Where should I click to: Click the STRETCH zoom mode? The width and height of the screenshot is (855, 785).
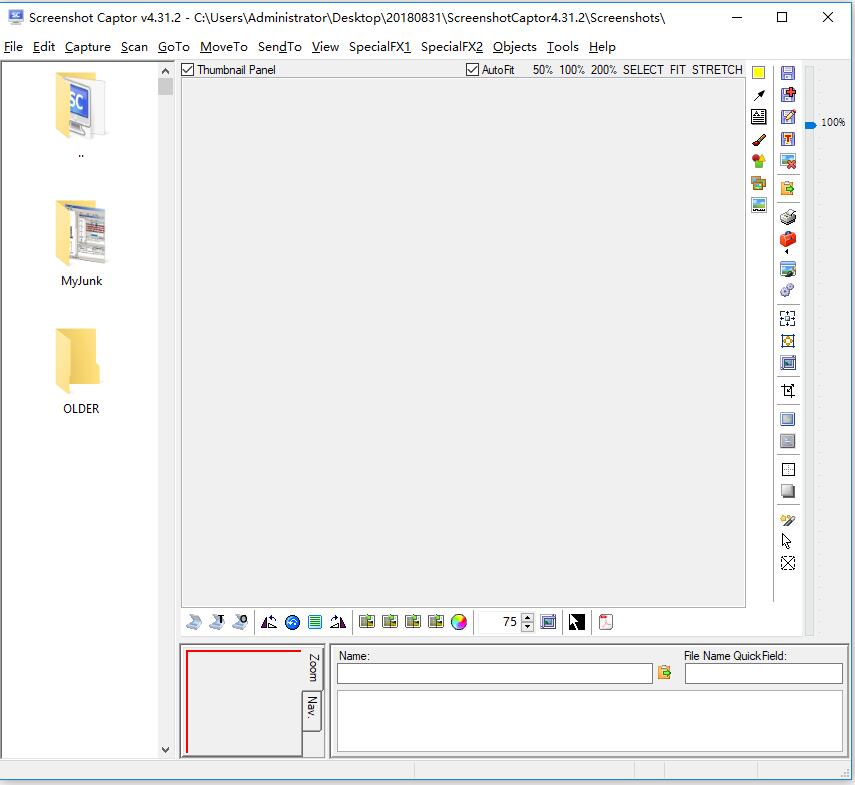(x=717, y=70)
